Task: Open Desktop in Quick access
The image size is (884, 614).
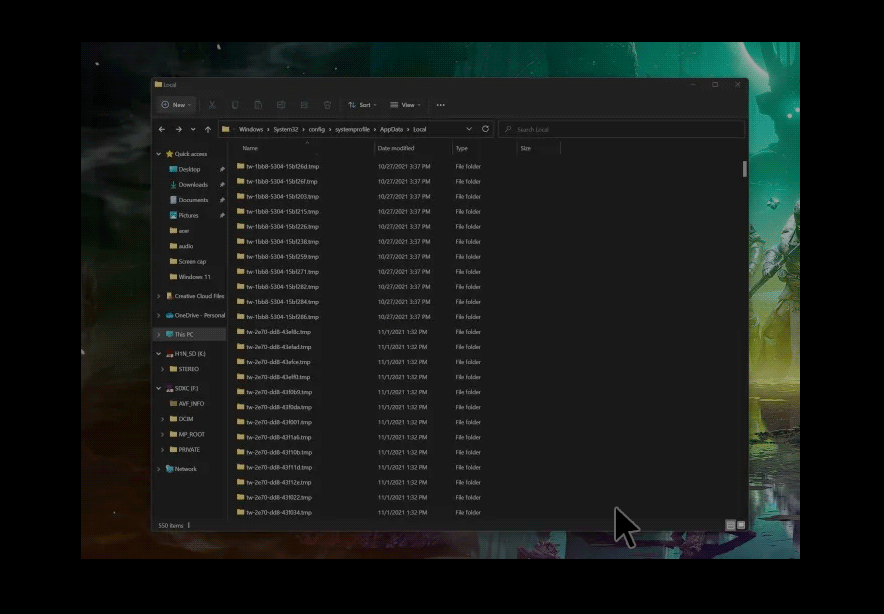Action: coord(189,169)
